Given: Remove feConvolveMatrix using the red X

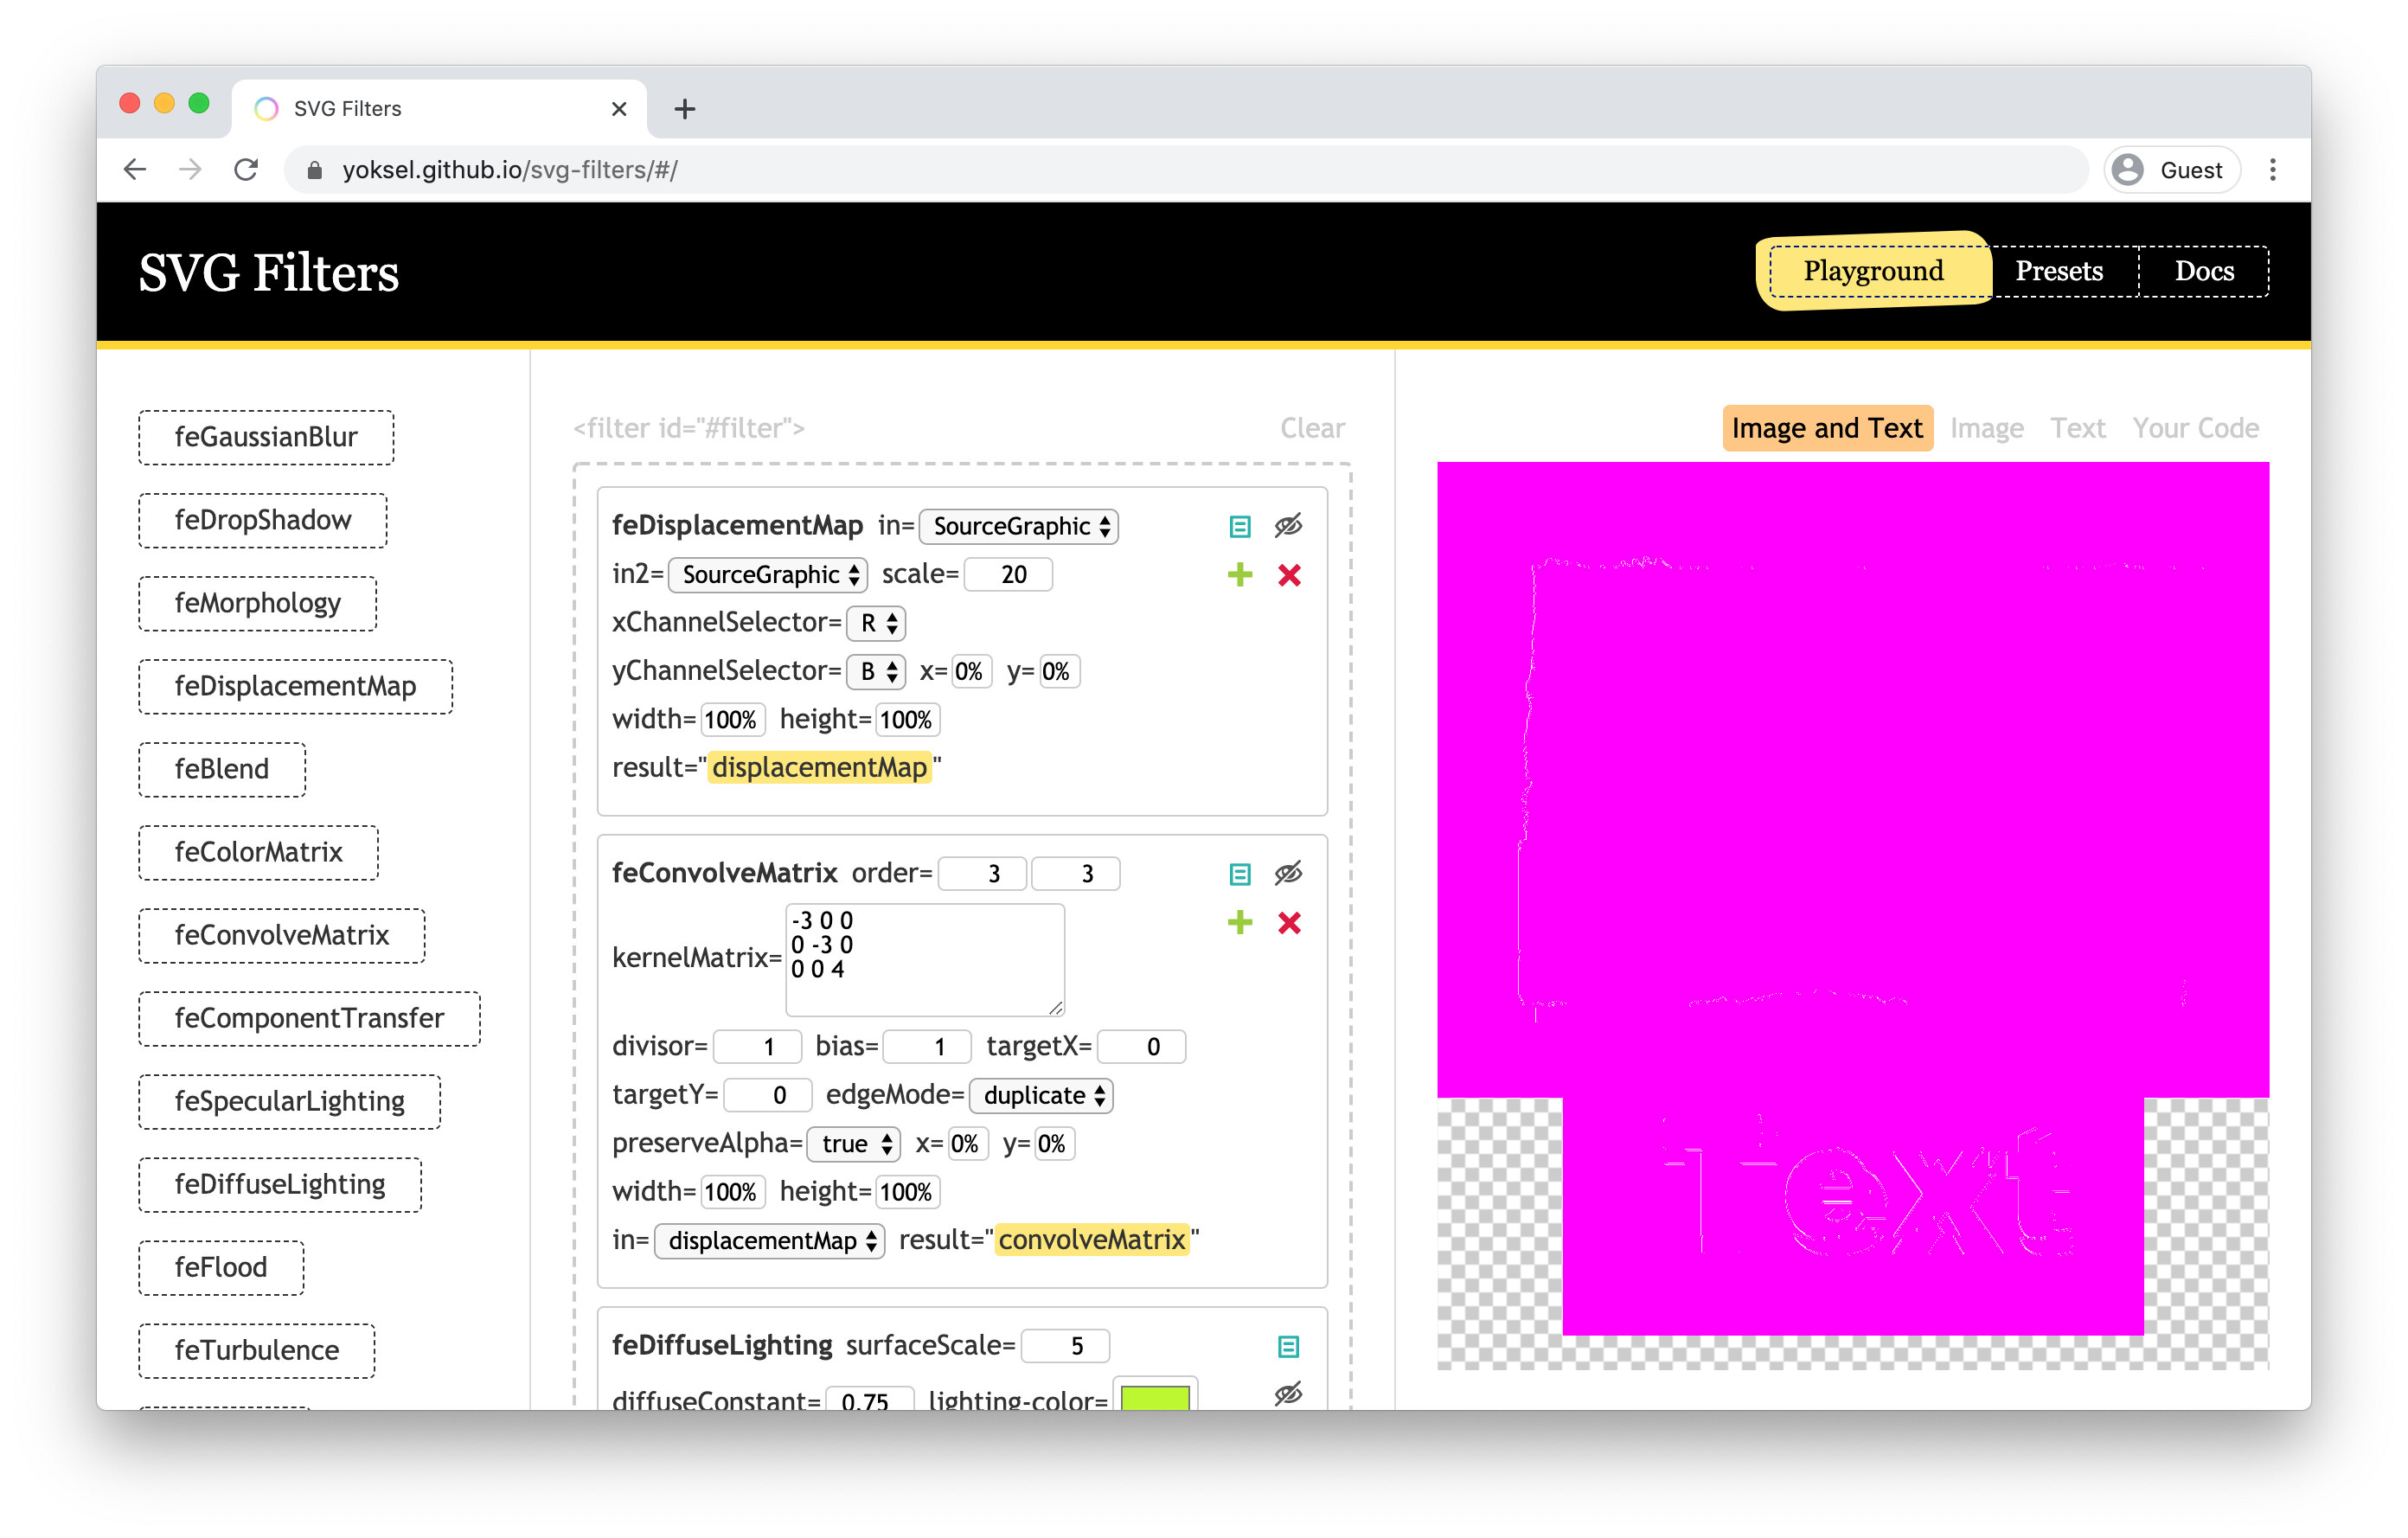Looking at the screenshot, I should [1289, 922].
